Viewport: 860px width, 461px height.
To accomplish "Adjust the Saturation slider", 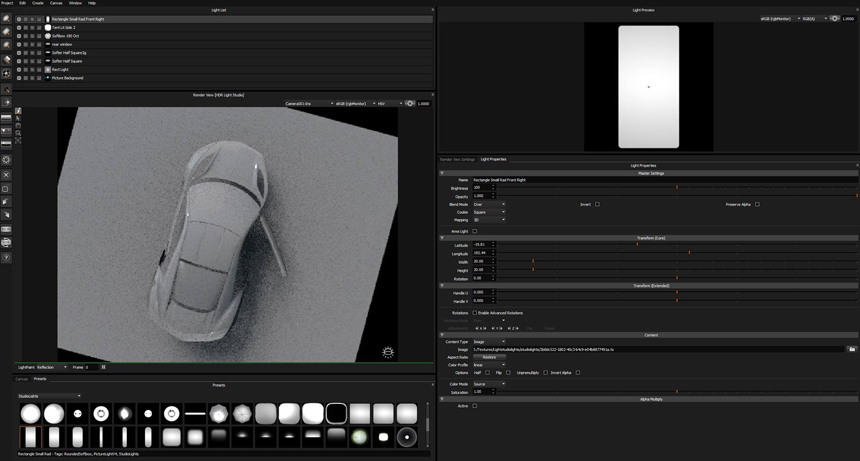I will point(677,391).
